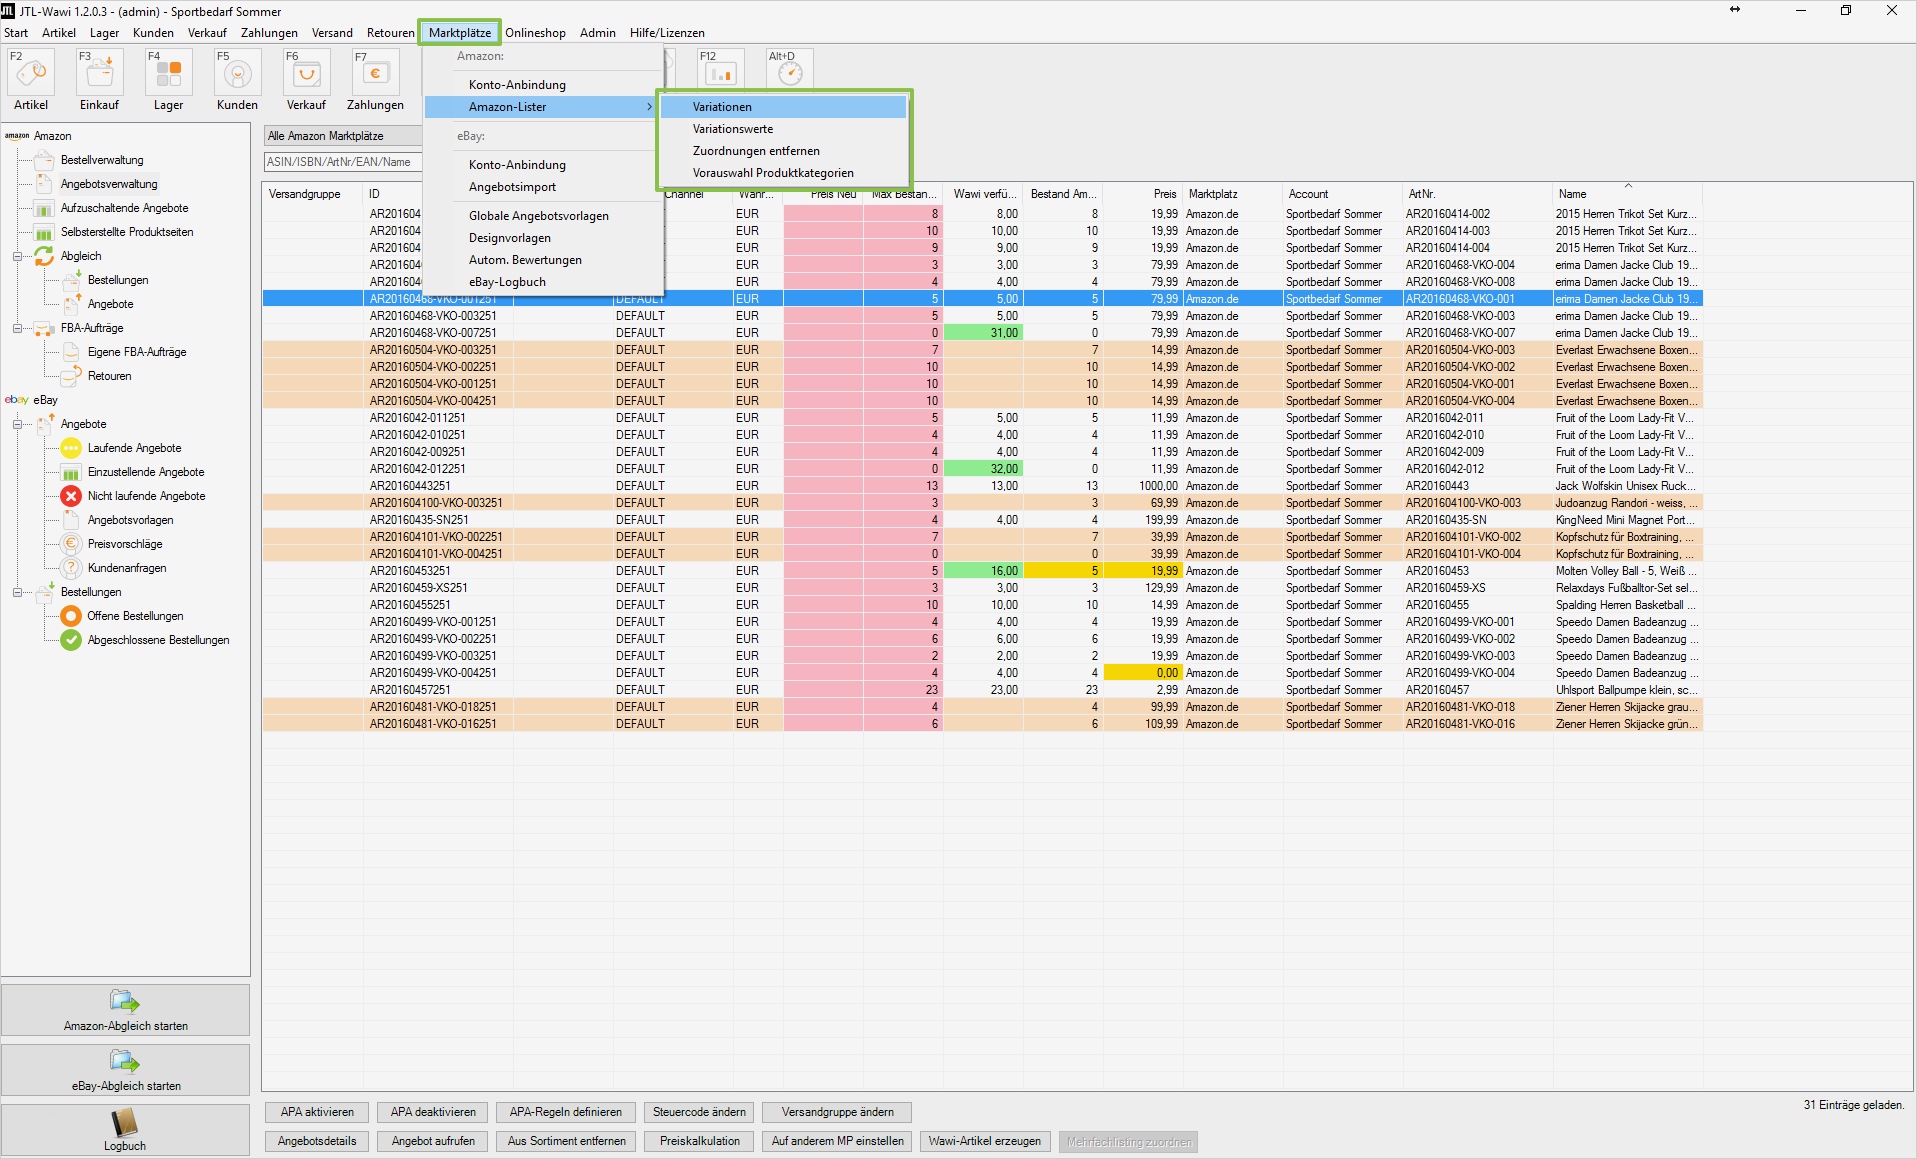1917x1159 pixels.
Task: Open the Alt+D dashboard gauge icon
Action: tap(790, 70)
